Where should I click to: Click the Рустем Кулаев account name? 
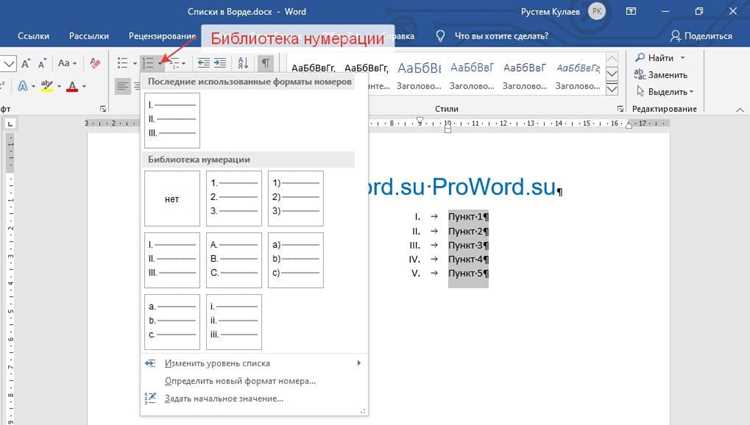[x=550, y=12]
